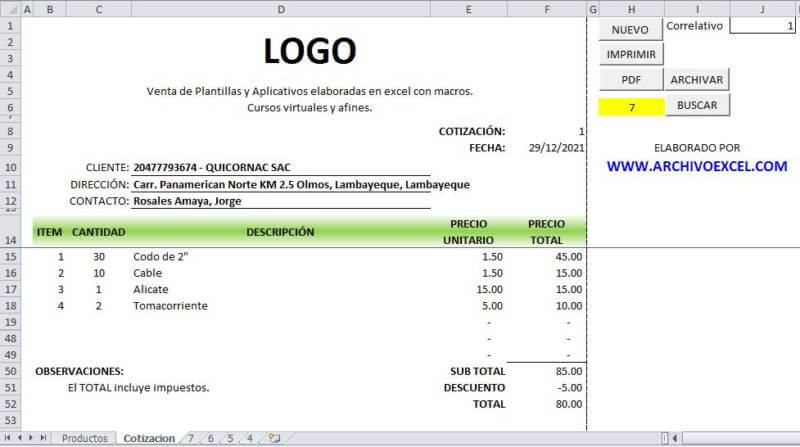Click the IMPRIMIR button

tap(631, 54)
